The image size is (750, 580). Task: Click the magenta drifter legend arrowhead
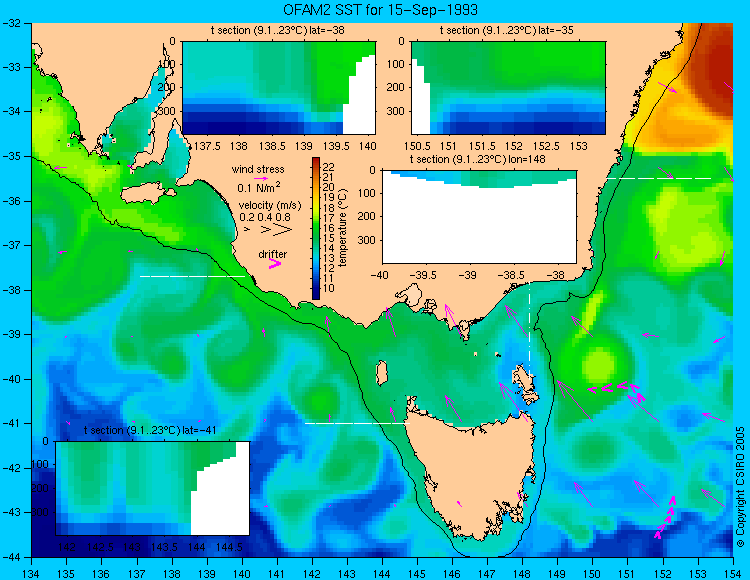pyautogui.click(x=275, y=264)
